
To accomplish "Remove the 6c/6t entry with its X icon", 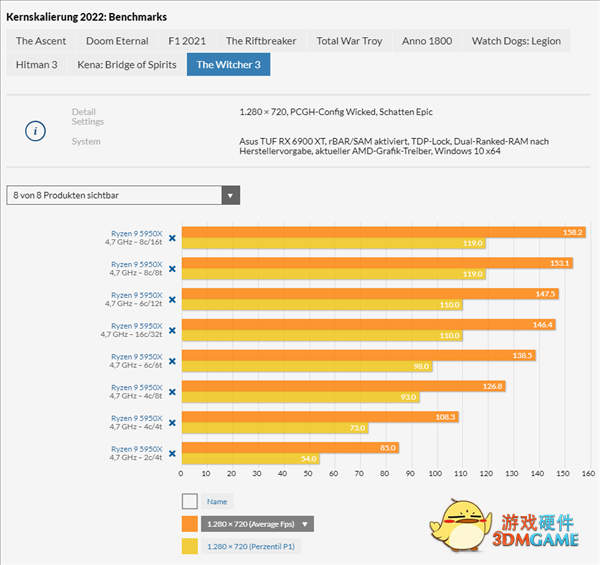I will (172, 361).
